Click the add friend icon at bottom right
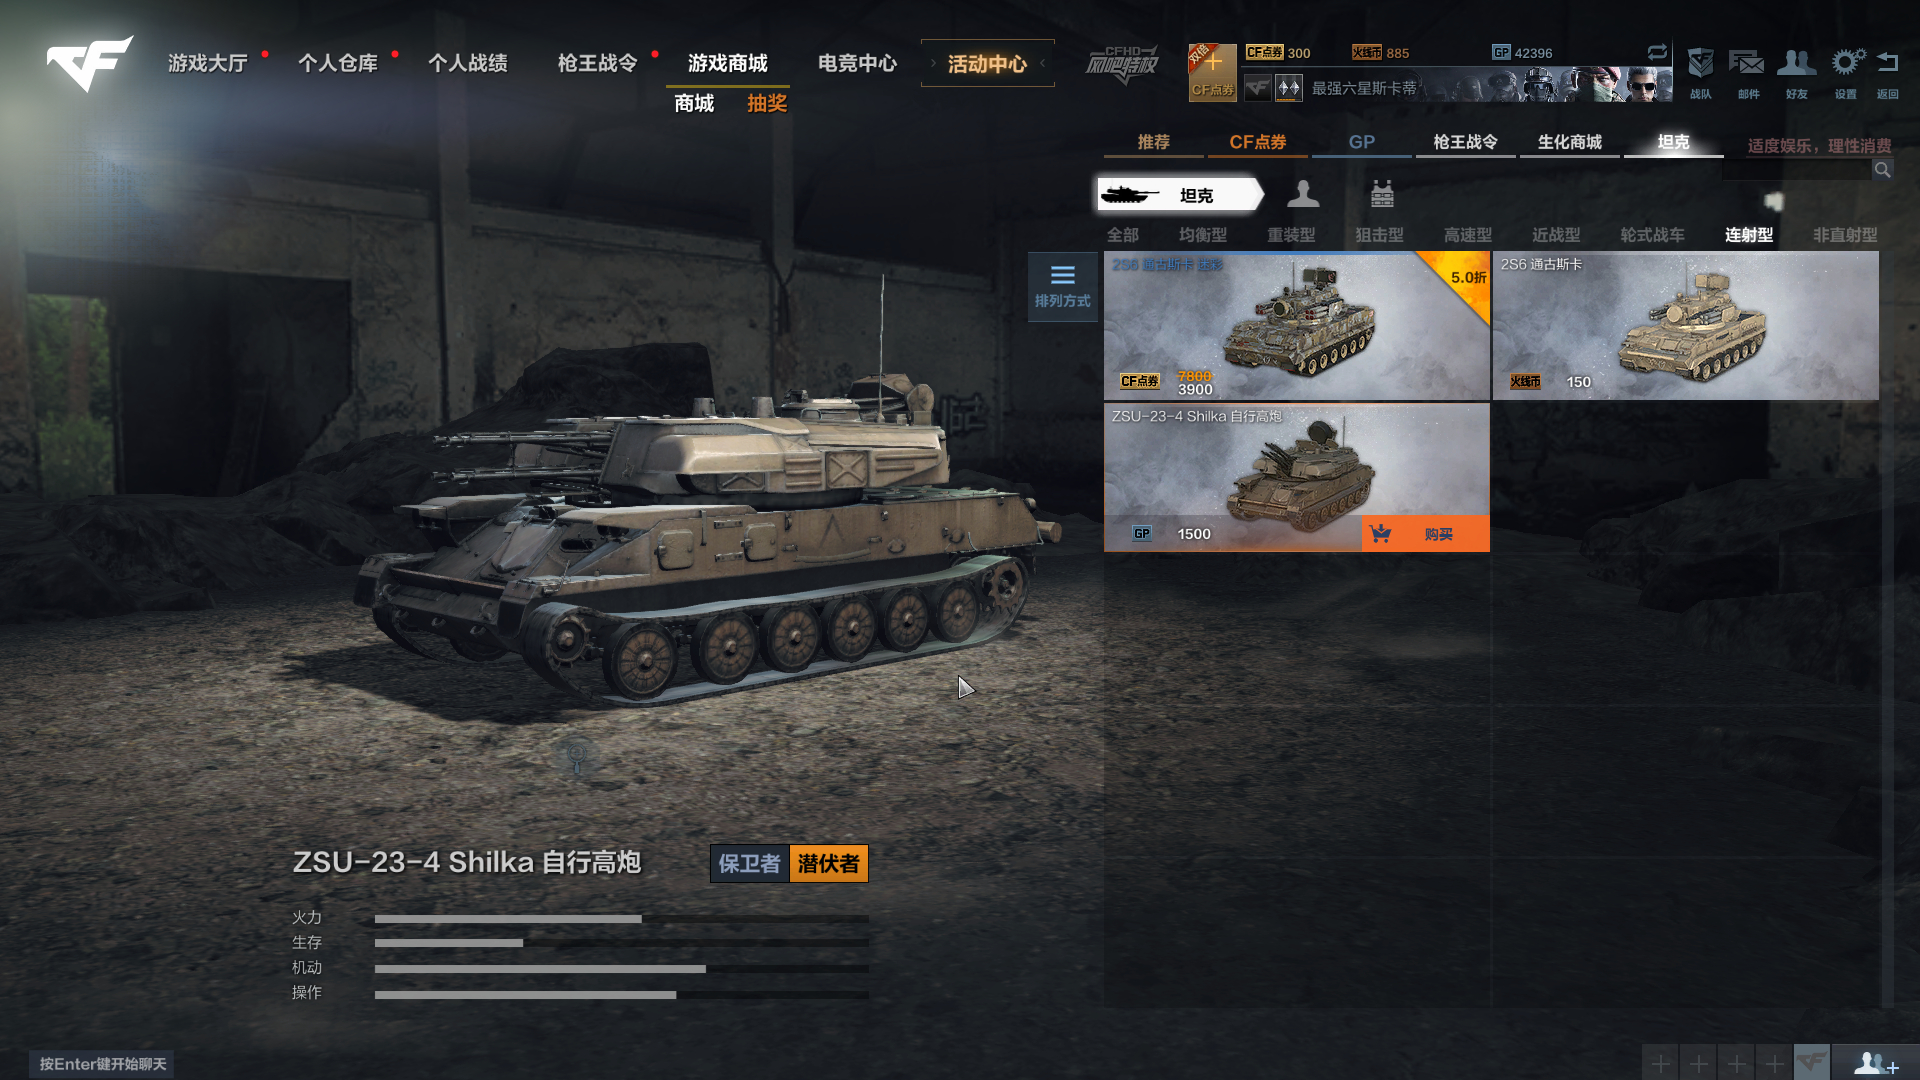The width and height of the screenshot is (1920, 1080). [1875, 1063]
